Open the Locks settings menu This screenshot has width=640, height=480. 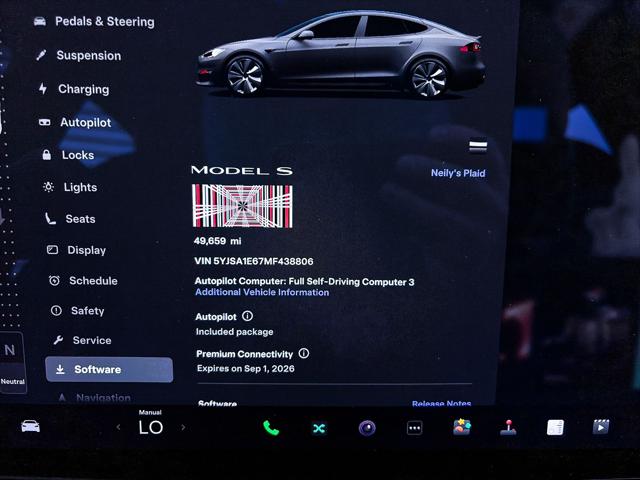pyautogui.click(x=68, y=155)
